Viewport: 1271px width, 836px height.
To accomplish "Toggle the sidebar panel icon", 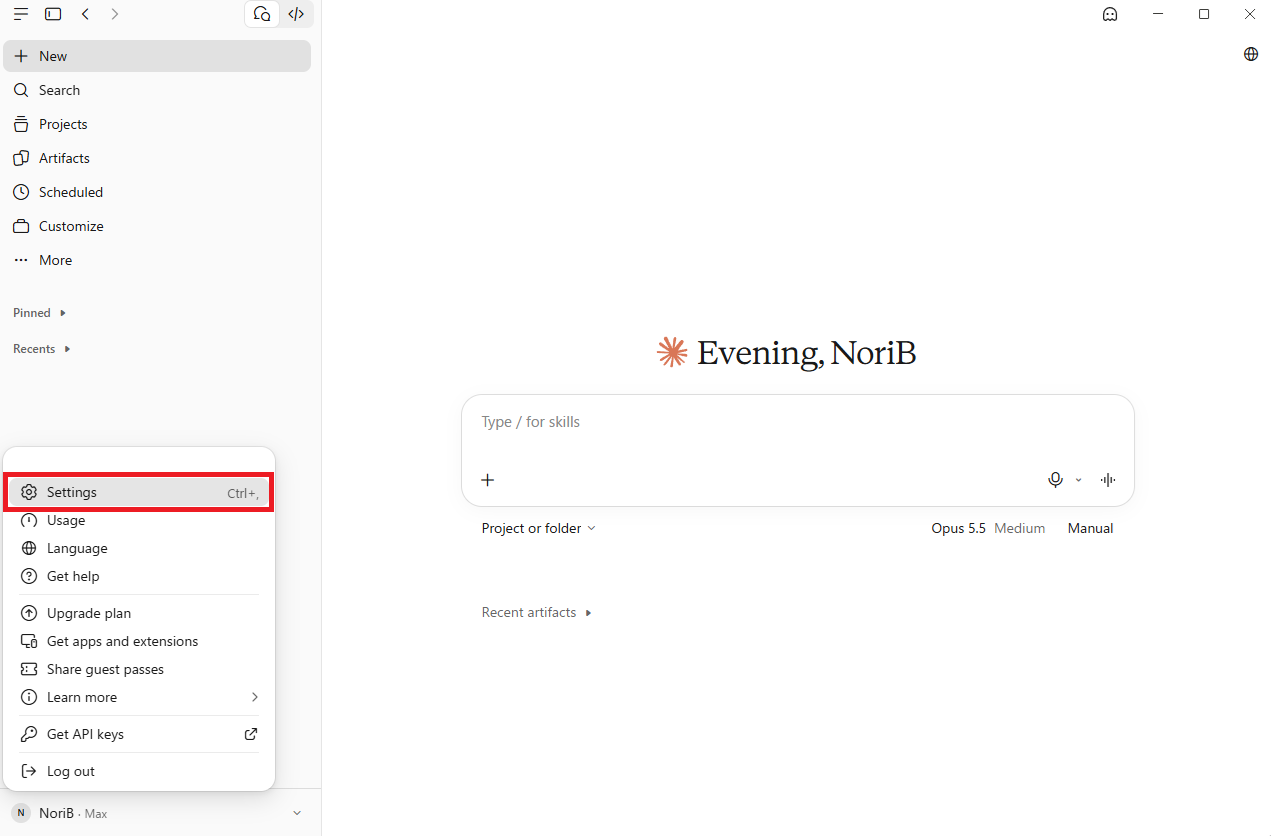I will tap(53, 14).
